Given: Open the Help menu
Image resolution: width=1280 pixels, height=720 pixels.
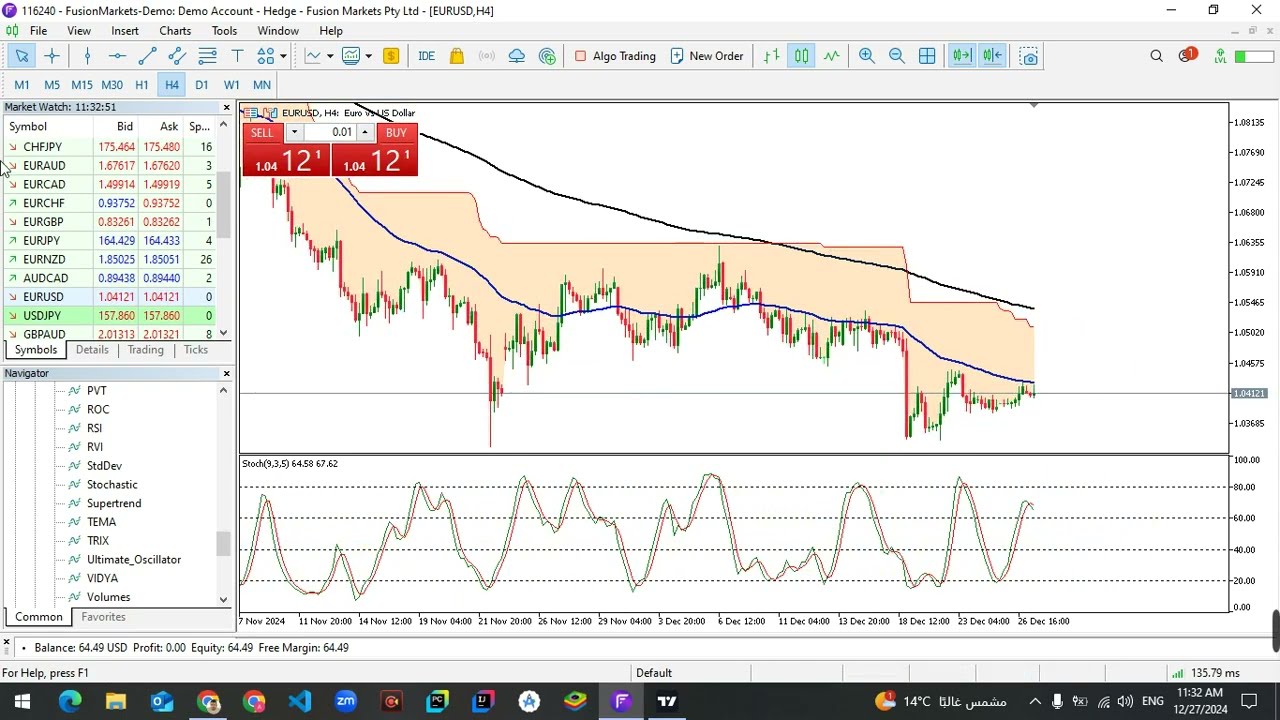Looking at the screenshot, I should (x=331, y=31).
